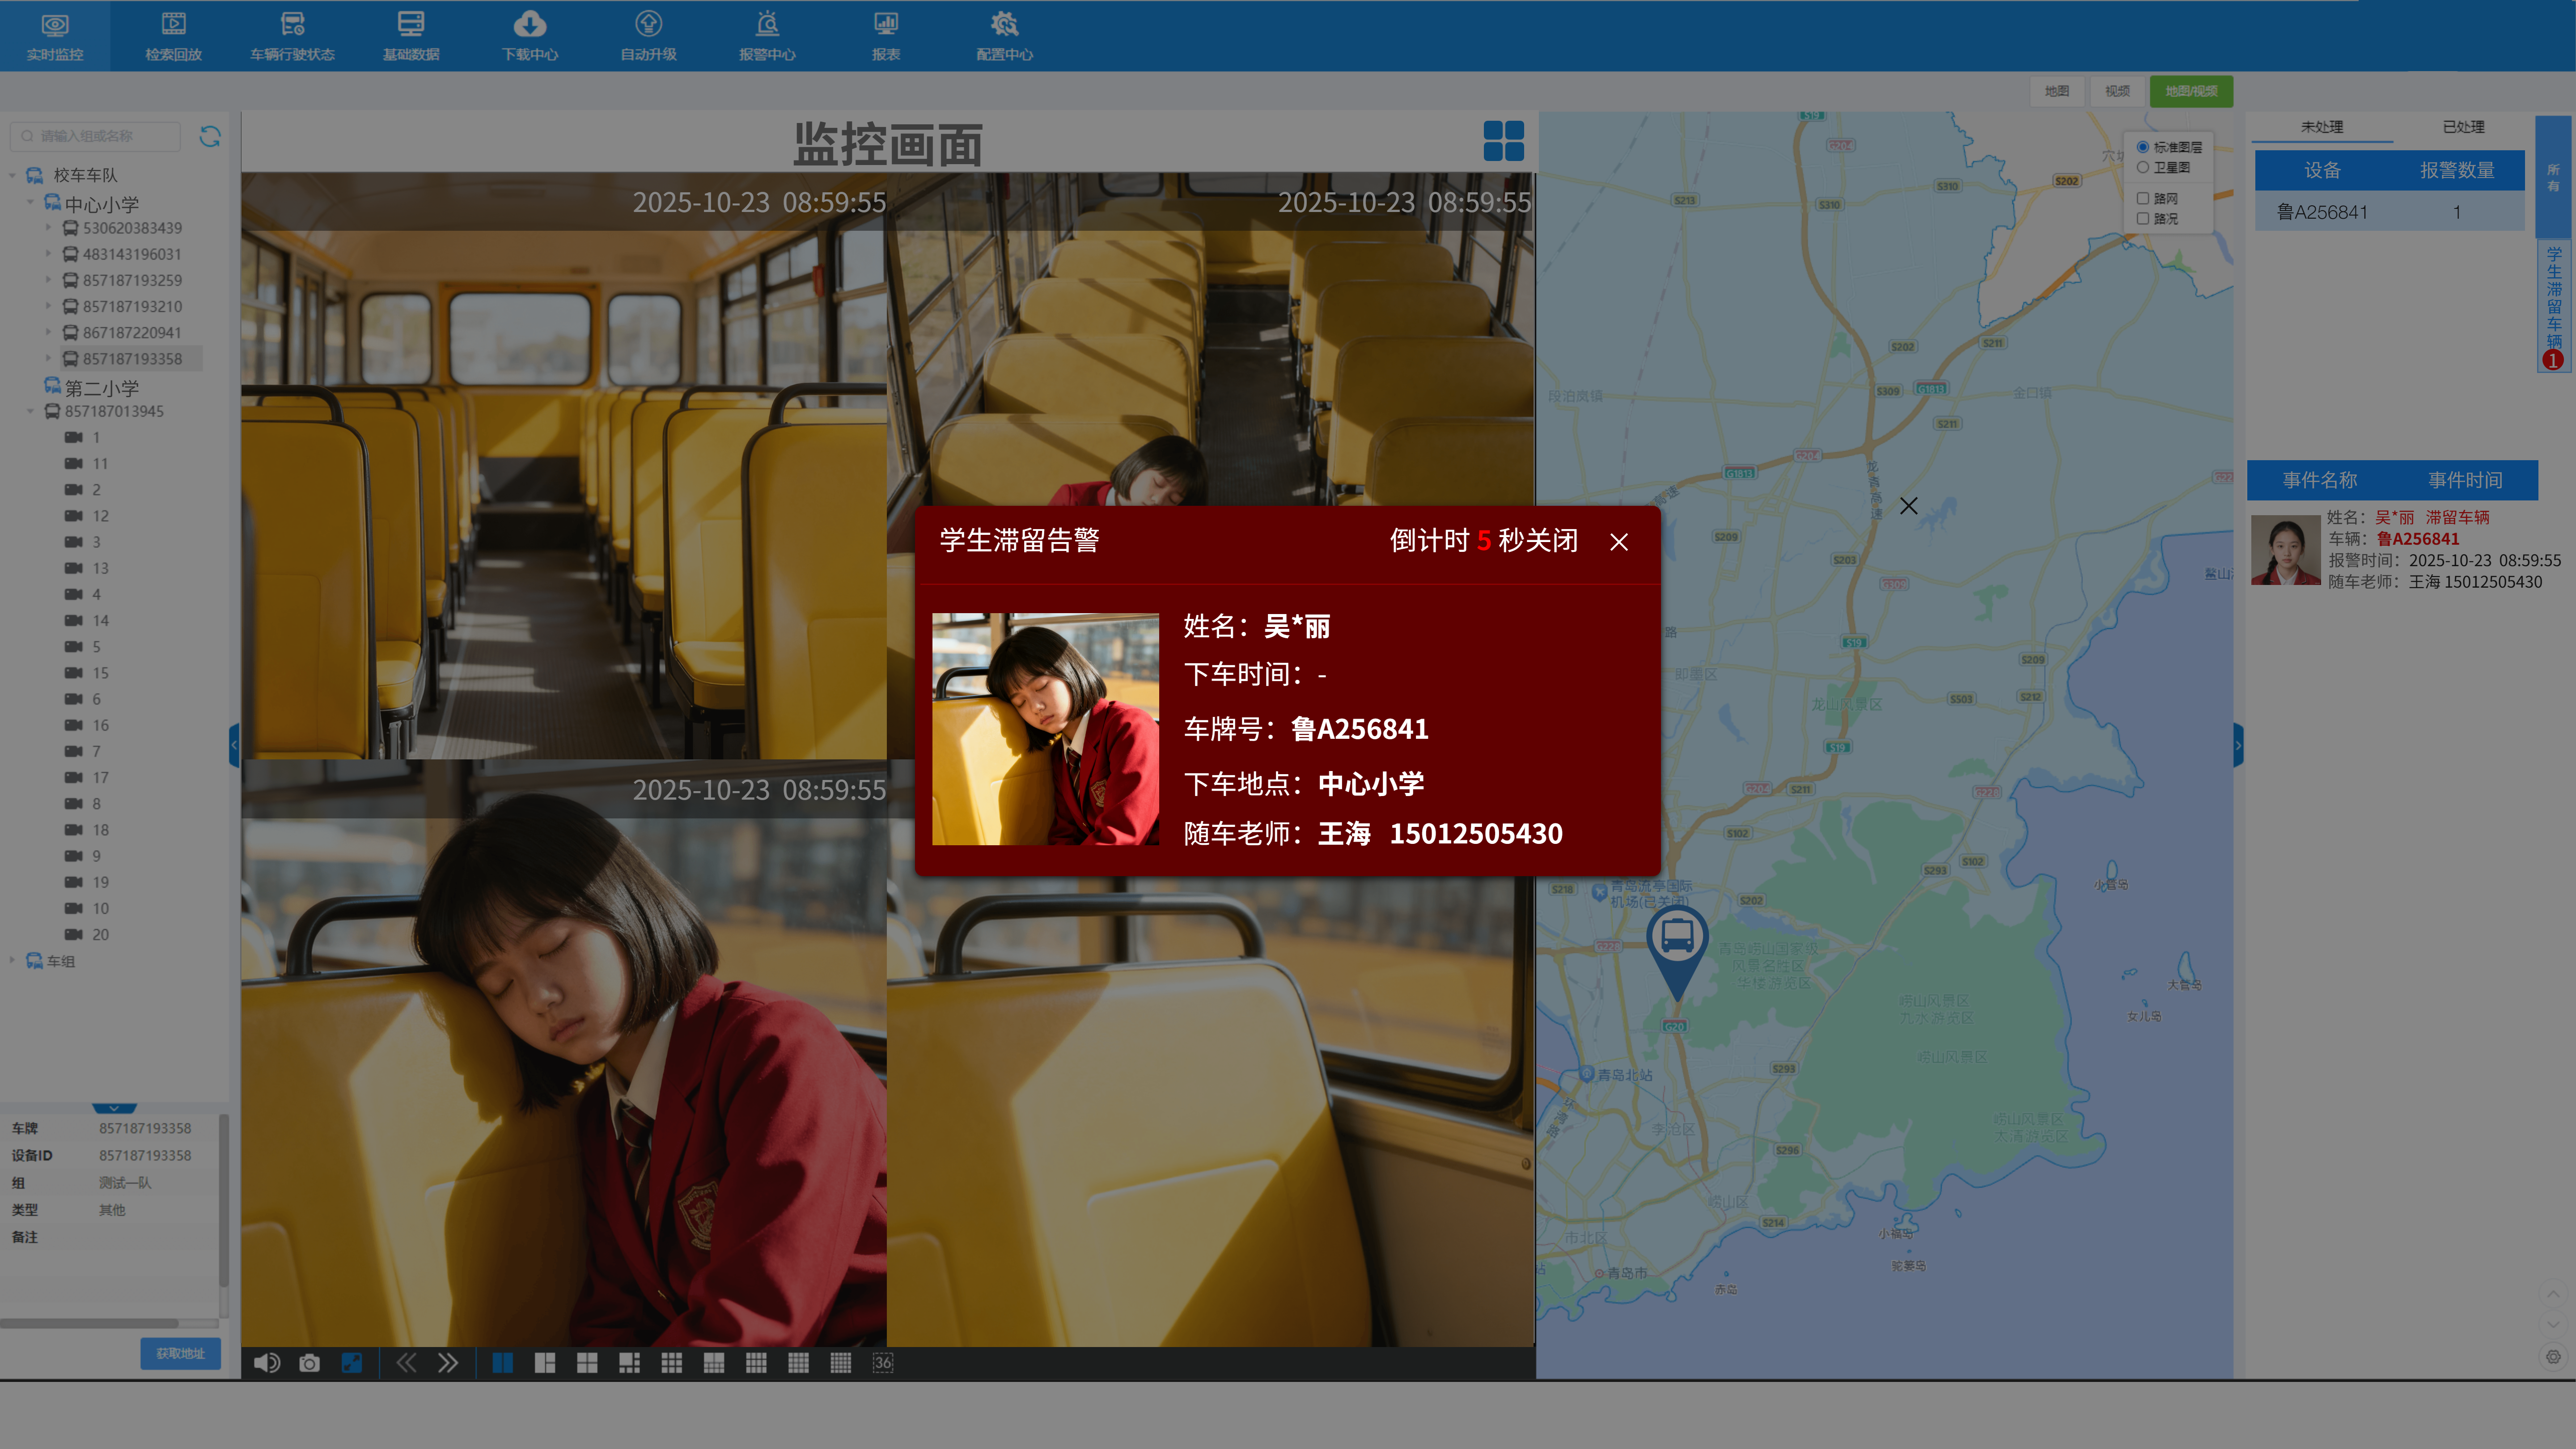
Task: Collapse device 857187013945 node
Action: (30, 411)
